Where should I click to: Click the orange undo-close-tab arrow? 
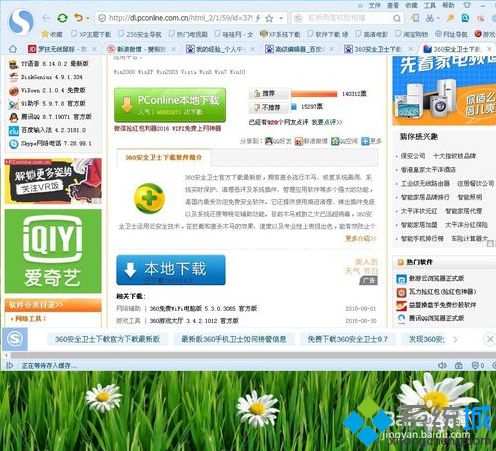pyautogui.click(x=78, y=17)
